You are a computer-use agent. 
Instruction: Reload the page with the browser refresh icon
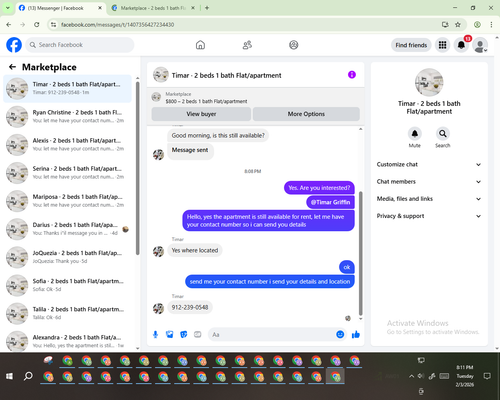pyautogui.click(x=37, y=24)
